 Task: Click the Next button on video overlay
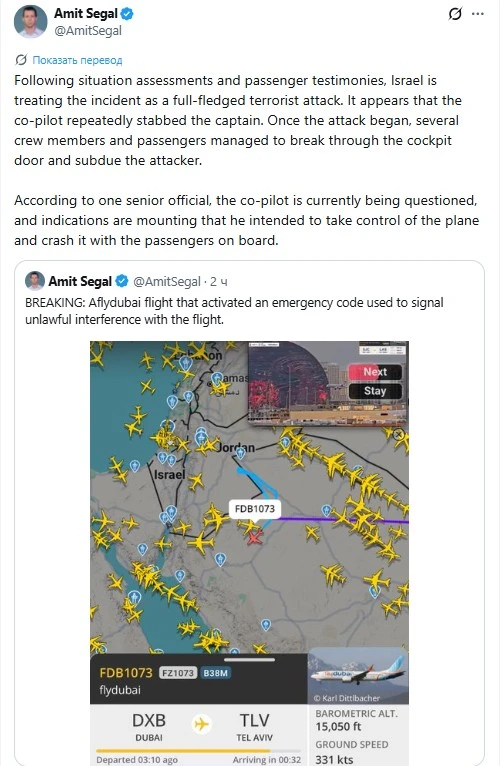coord(375,372)
